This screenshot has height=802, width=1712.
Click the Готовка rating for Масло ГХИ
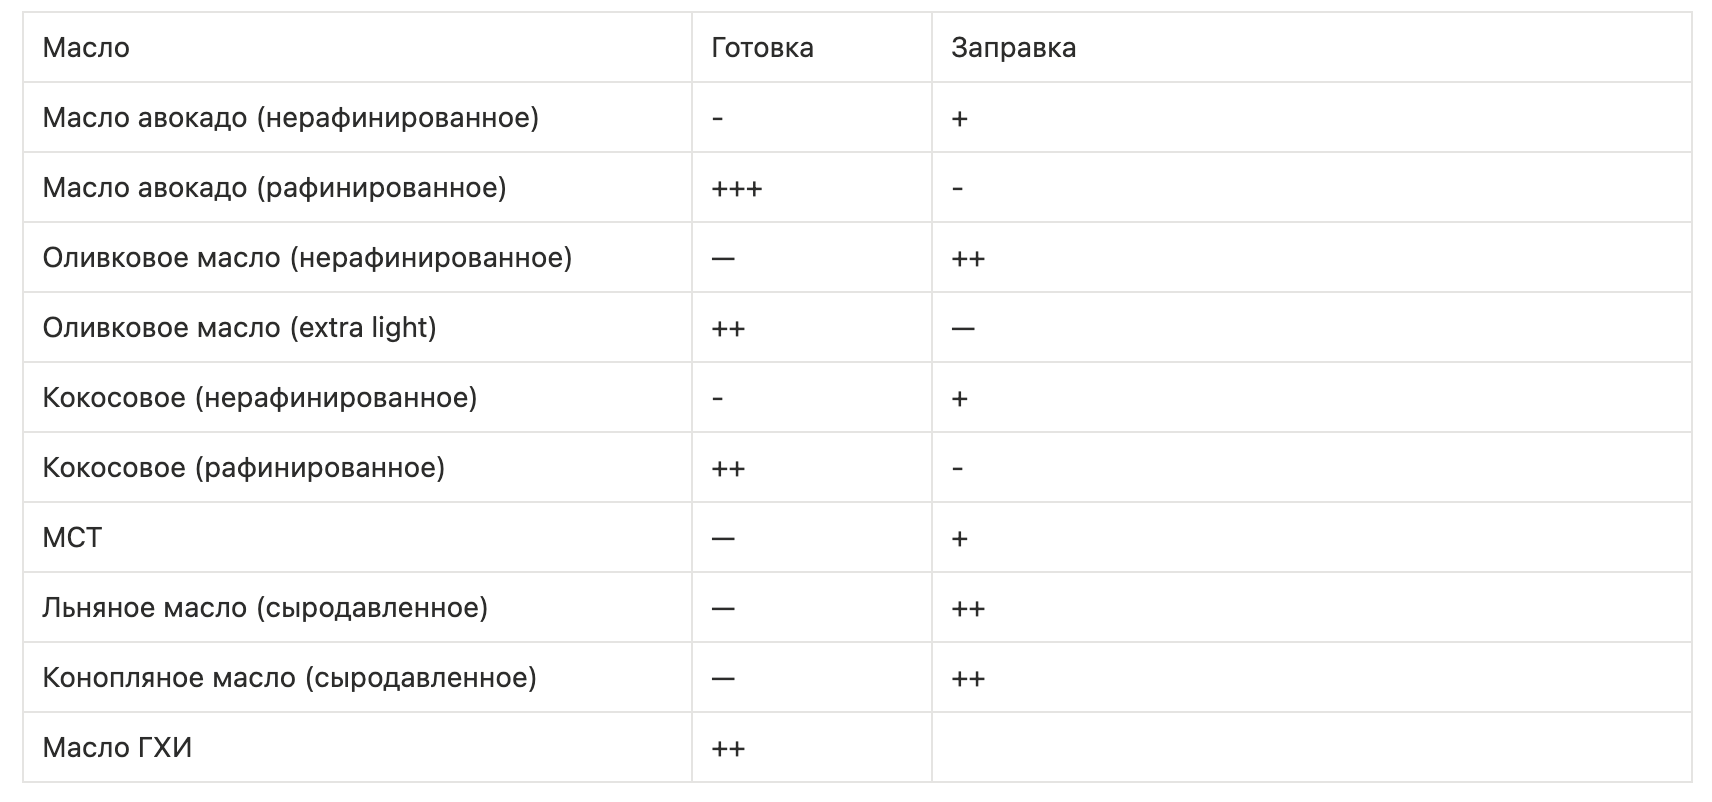(x=728, y=749)
